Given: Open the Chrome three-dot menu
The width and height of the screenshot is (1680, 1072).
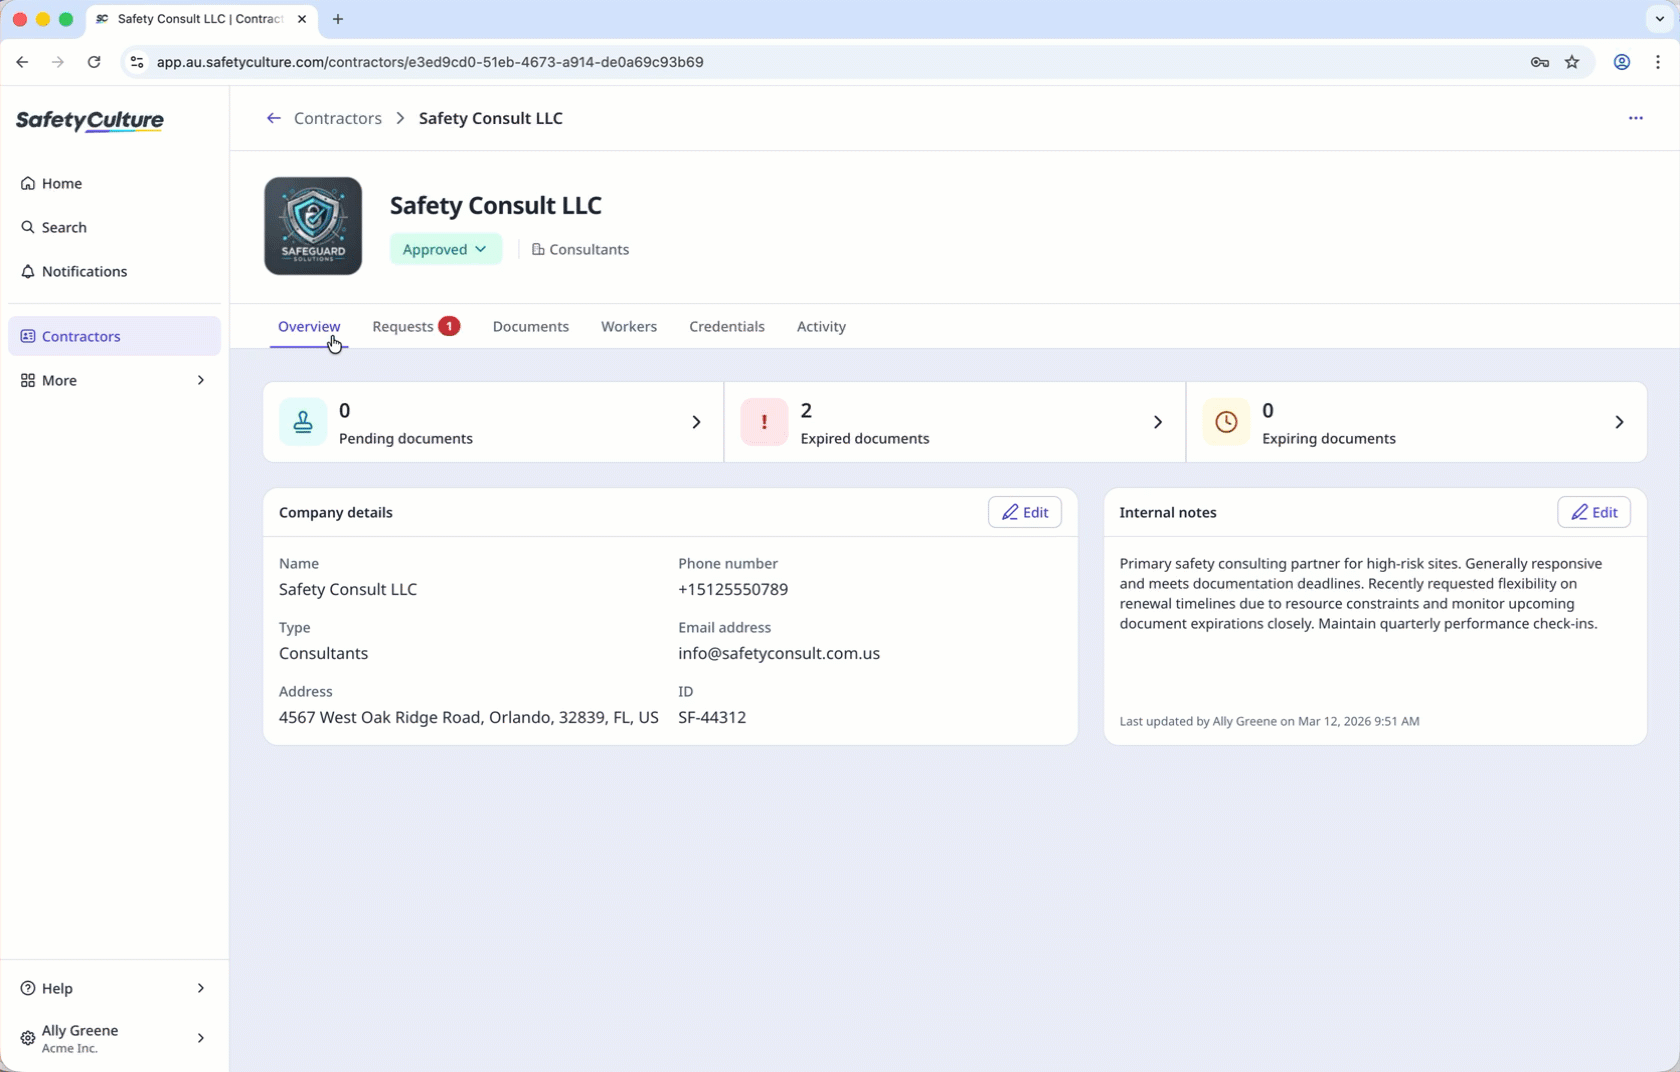Looking at the screenshot, I should 1658,62.
